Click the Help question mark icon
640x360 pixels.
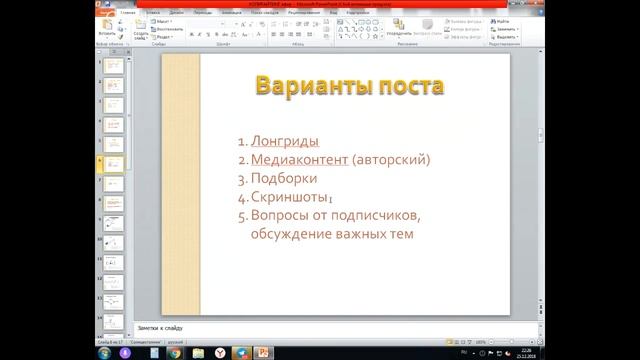coord(541,13)
